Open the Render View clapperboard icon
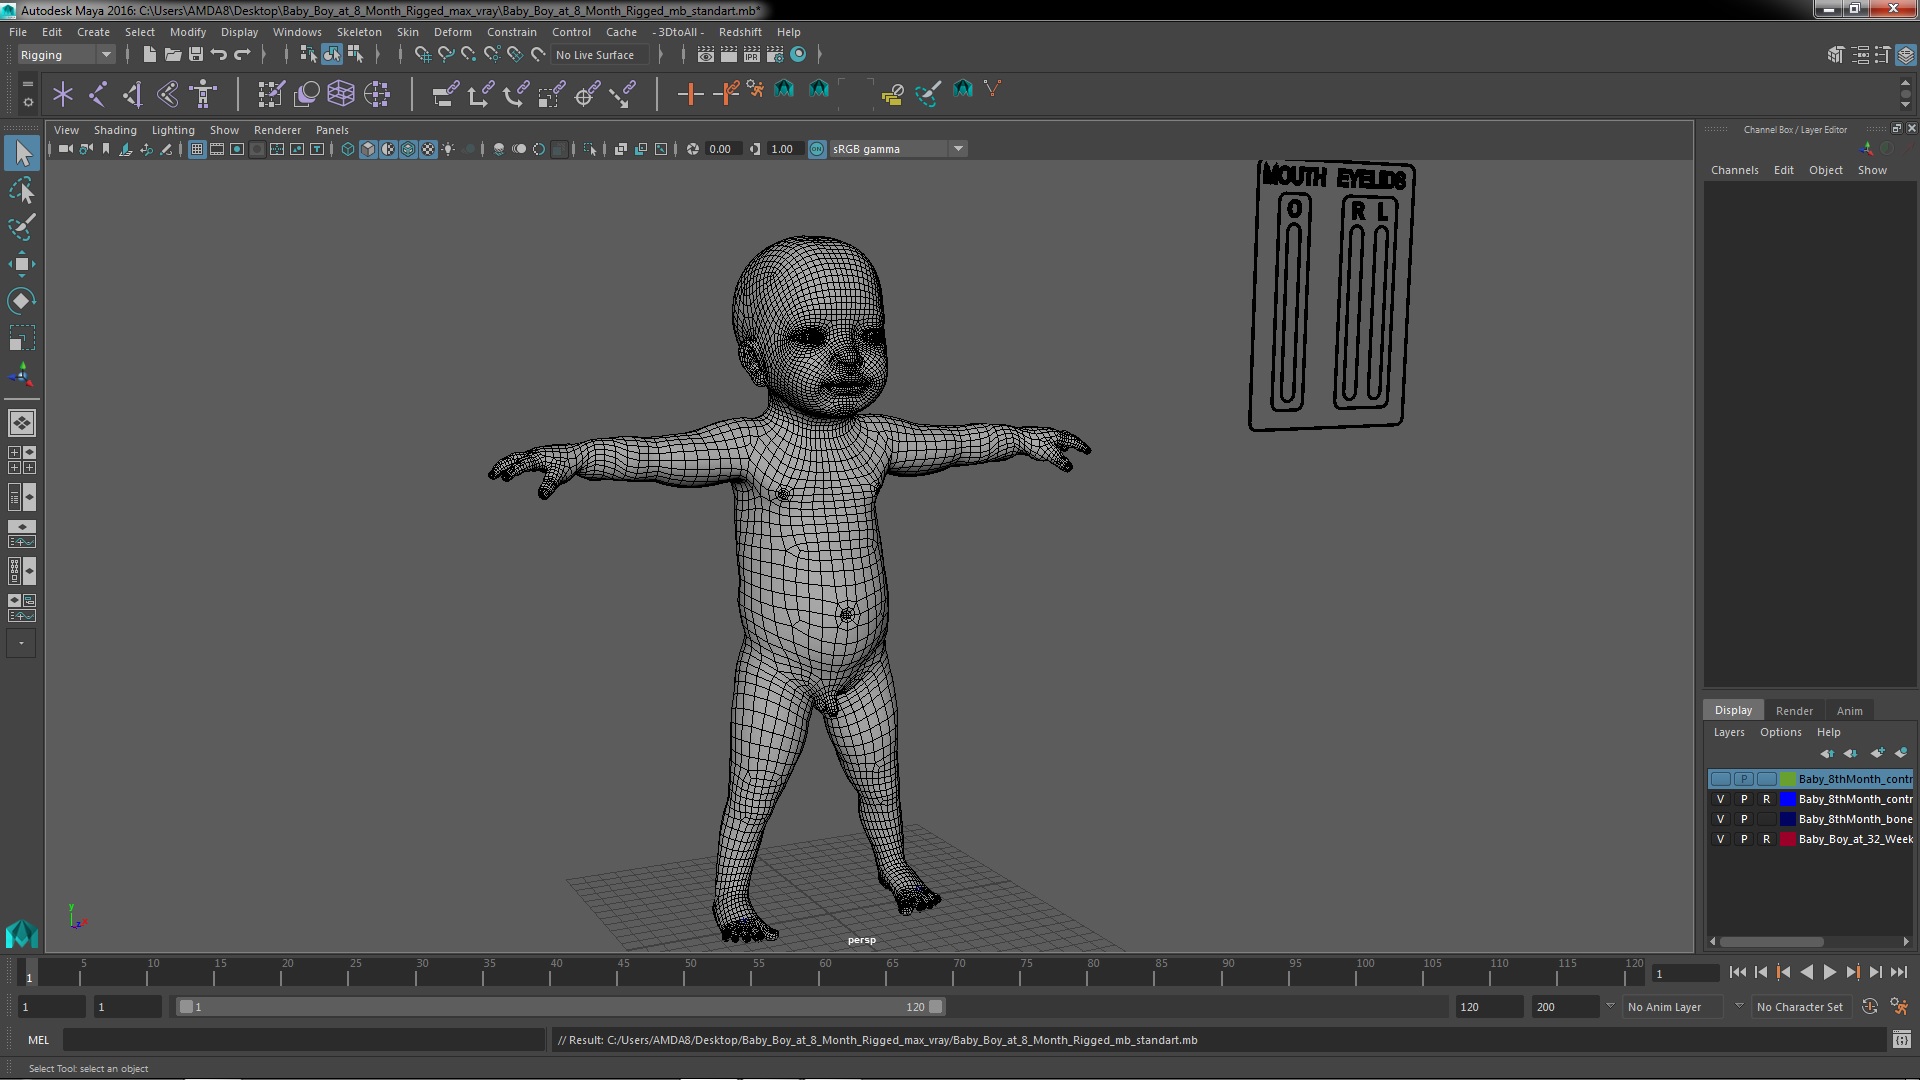 pos(706,54)
